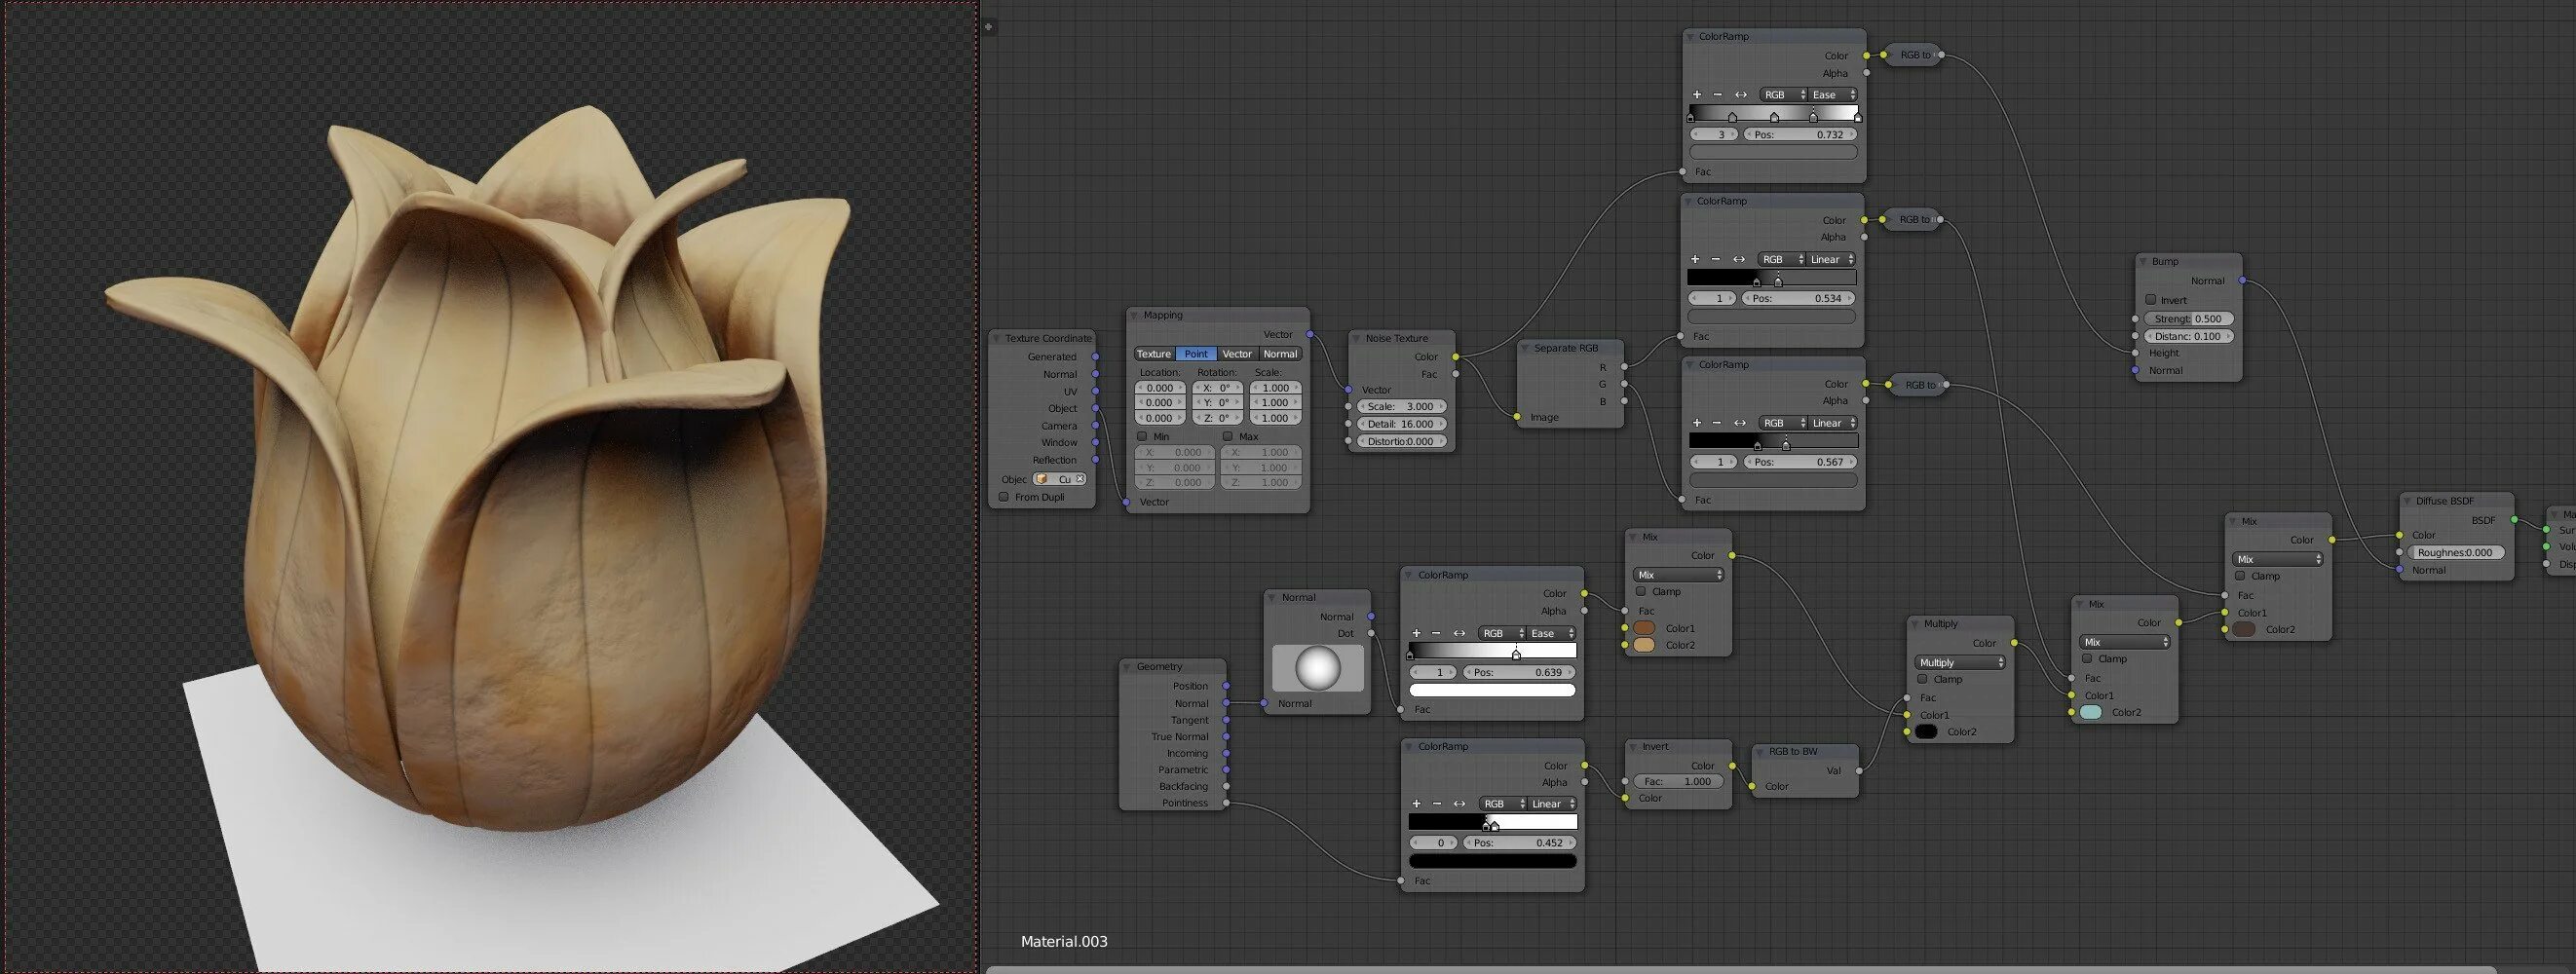The height and width of the screenshot is (974, 2576).
Task: Enable Clamp in the Multiply node
Action: click(1922, 679)
